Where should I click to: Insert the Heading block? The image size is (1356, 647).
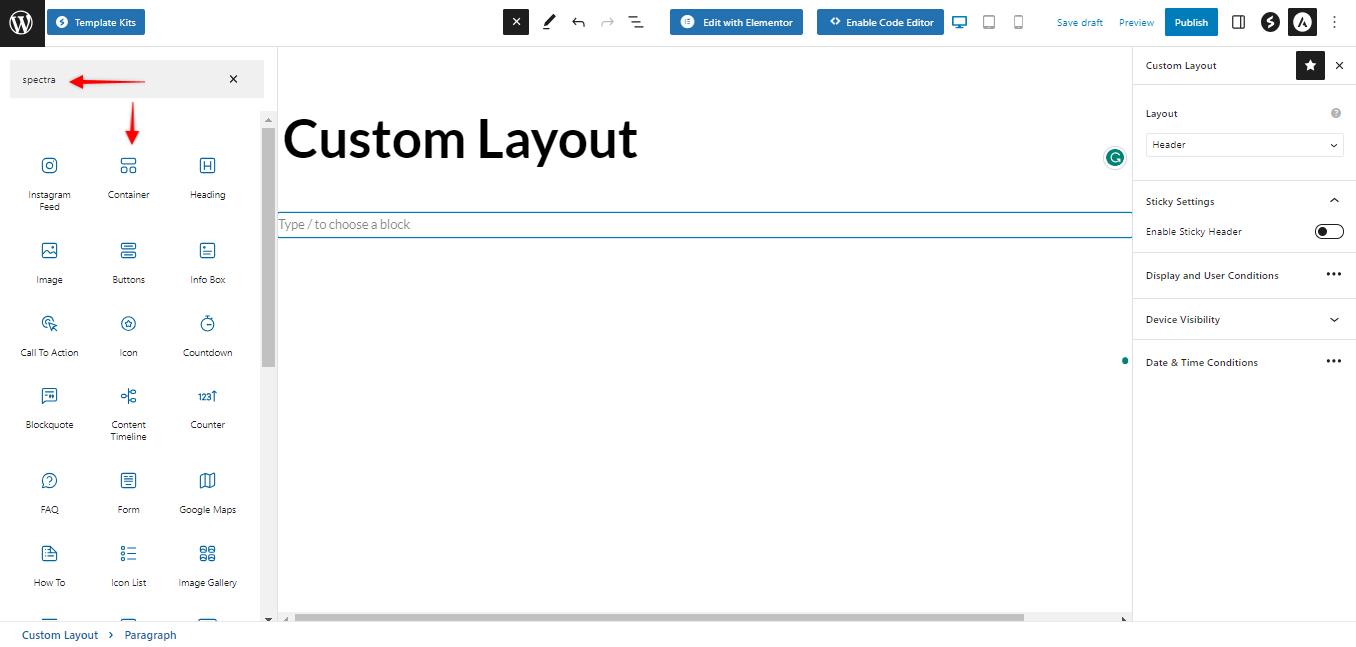(x=207, y=178)
